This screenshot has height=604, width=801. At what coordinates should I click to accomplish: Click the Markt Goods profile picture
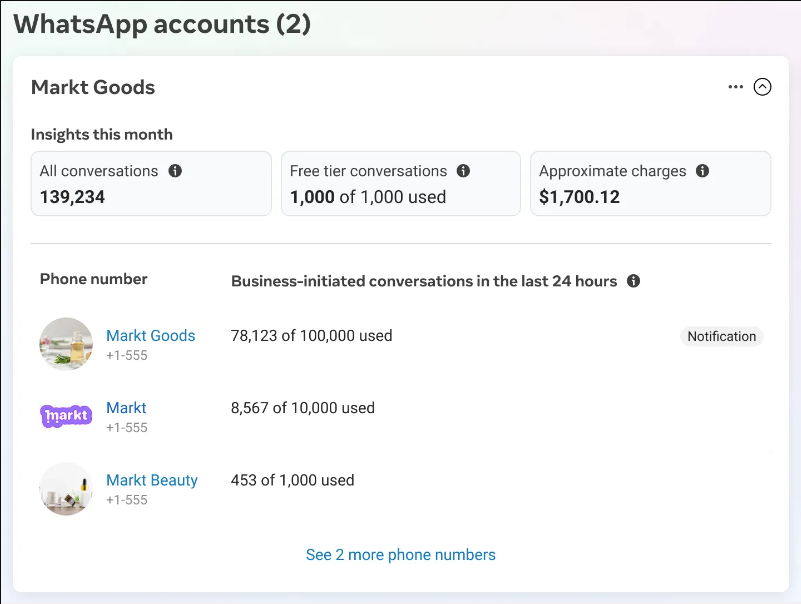pyautogui.click(x=66, y=344)
